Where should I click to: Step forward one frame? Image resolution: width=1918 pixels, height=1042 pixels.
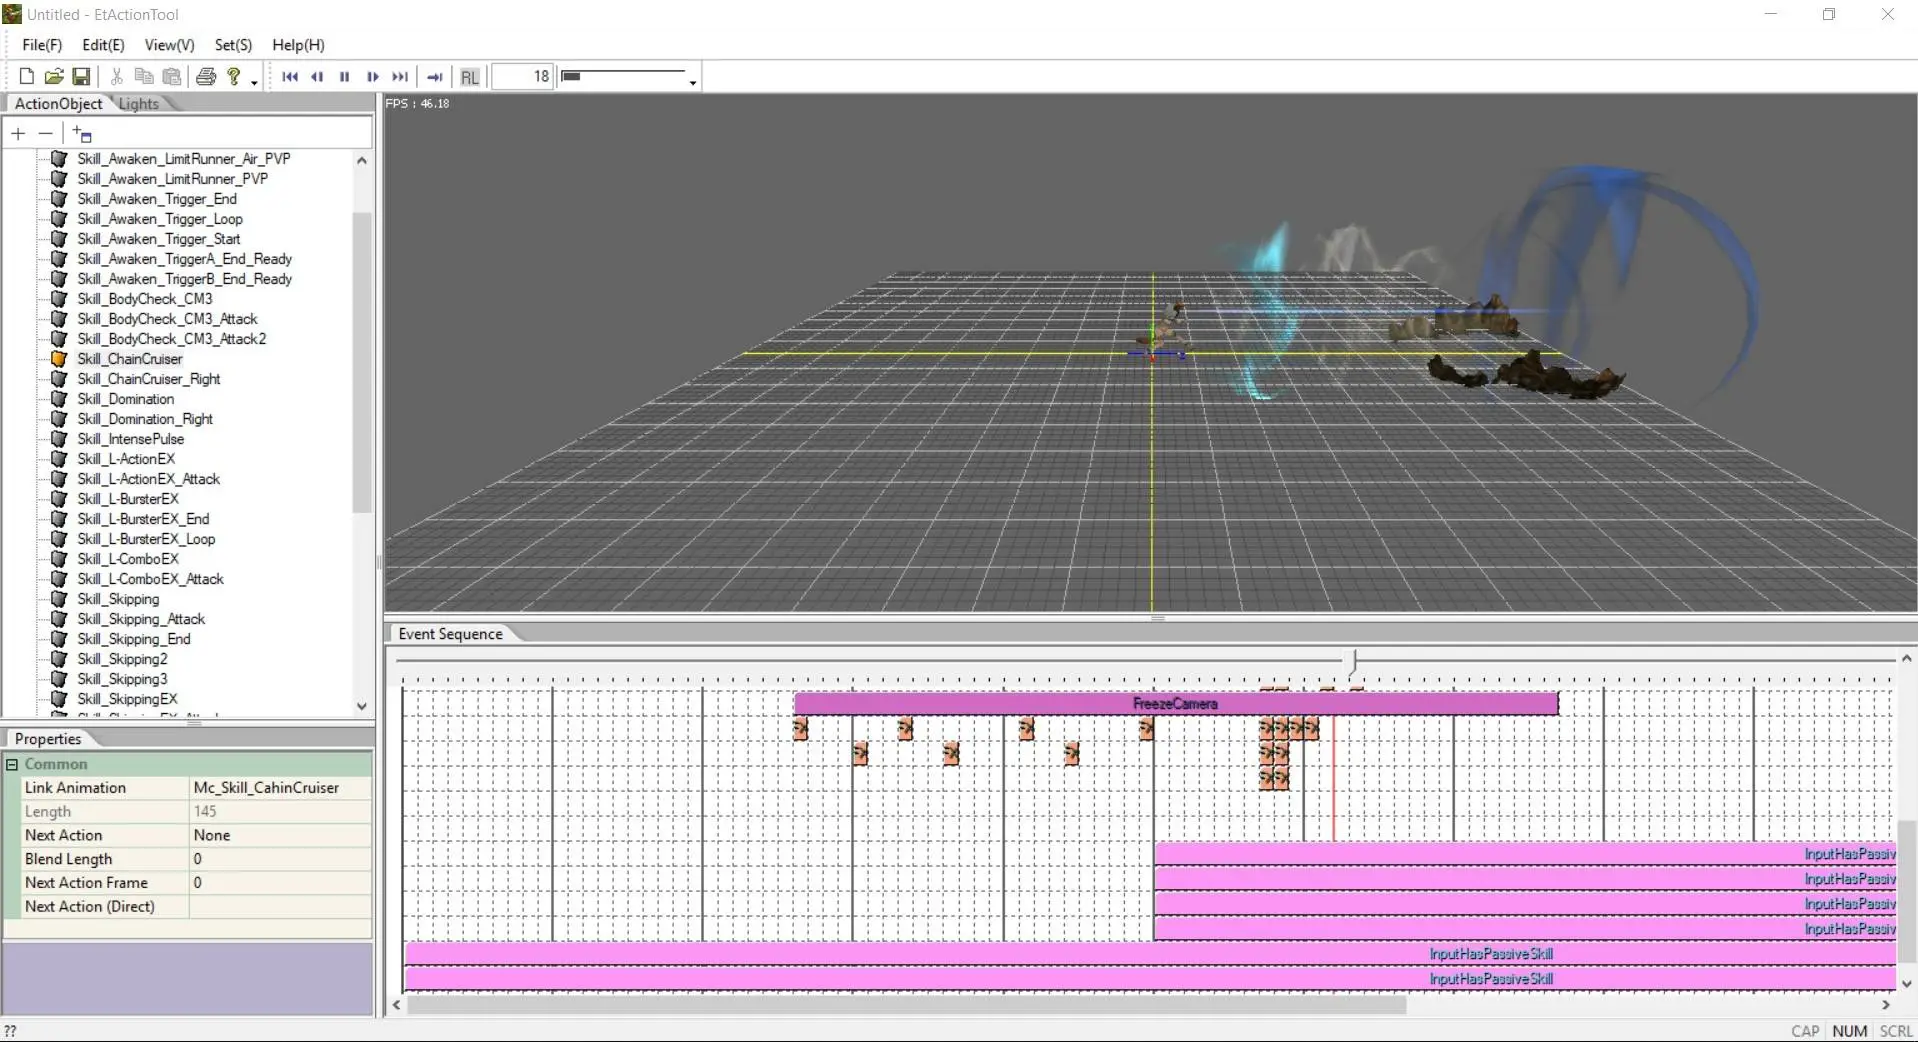[372, 76]
